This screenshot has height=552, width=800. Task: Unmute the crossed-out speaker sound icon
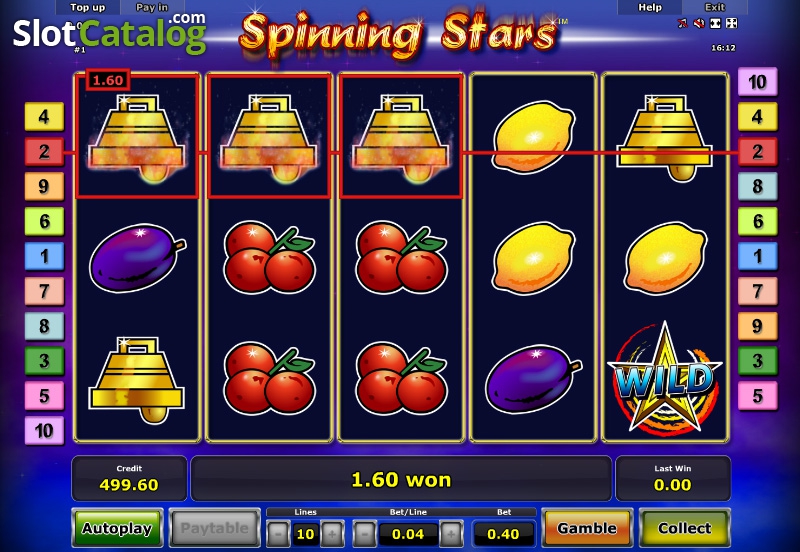click(699, 23)
